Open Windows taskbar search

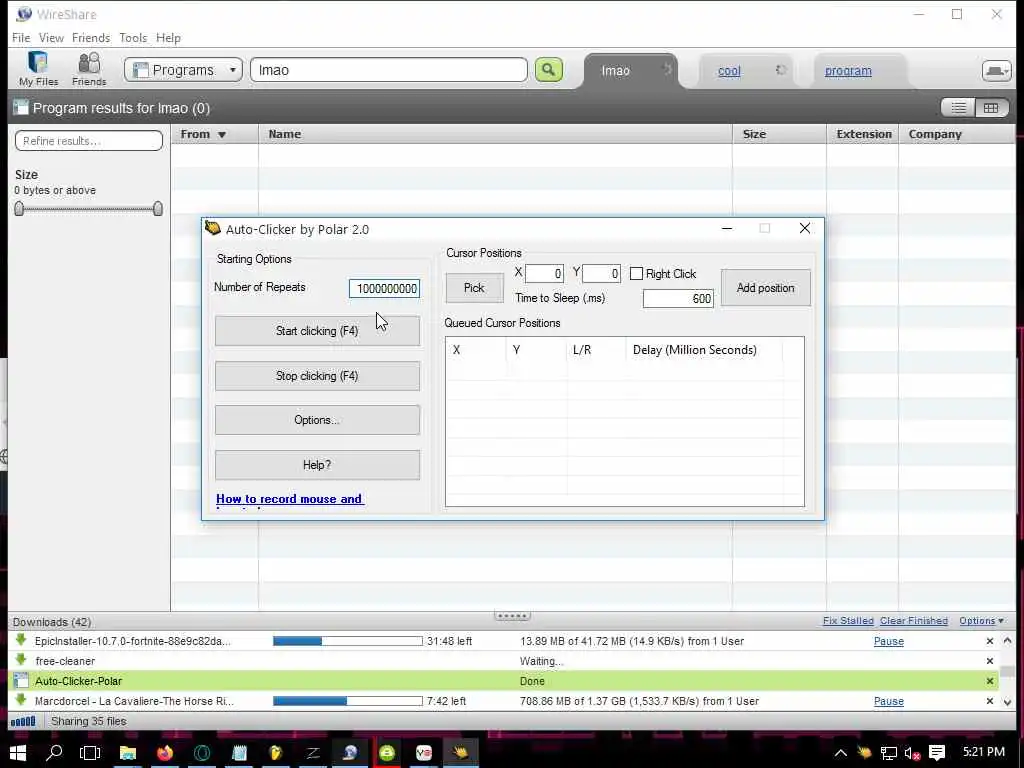coord(54,753)
